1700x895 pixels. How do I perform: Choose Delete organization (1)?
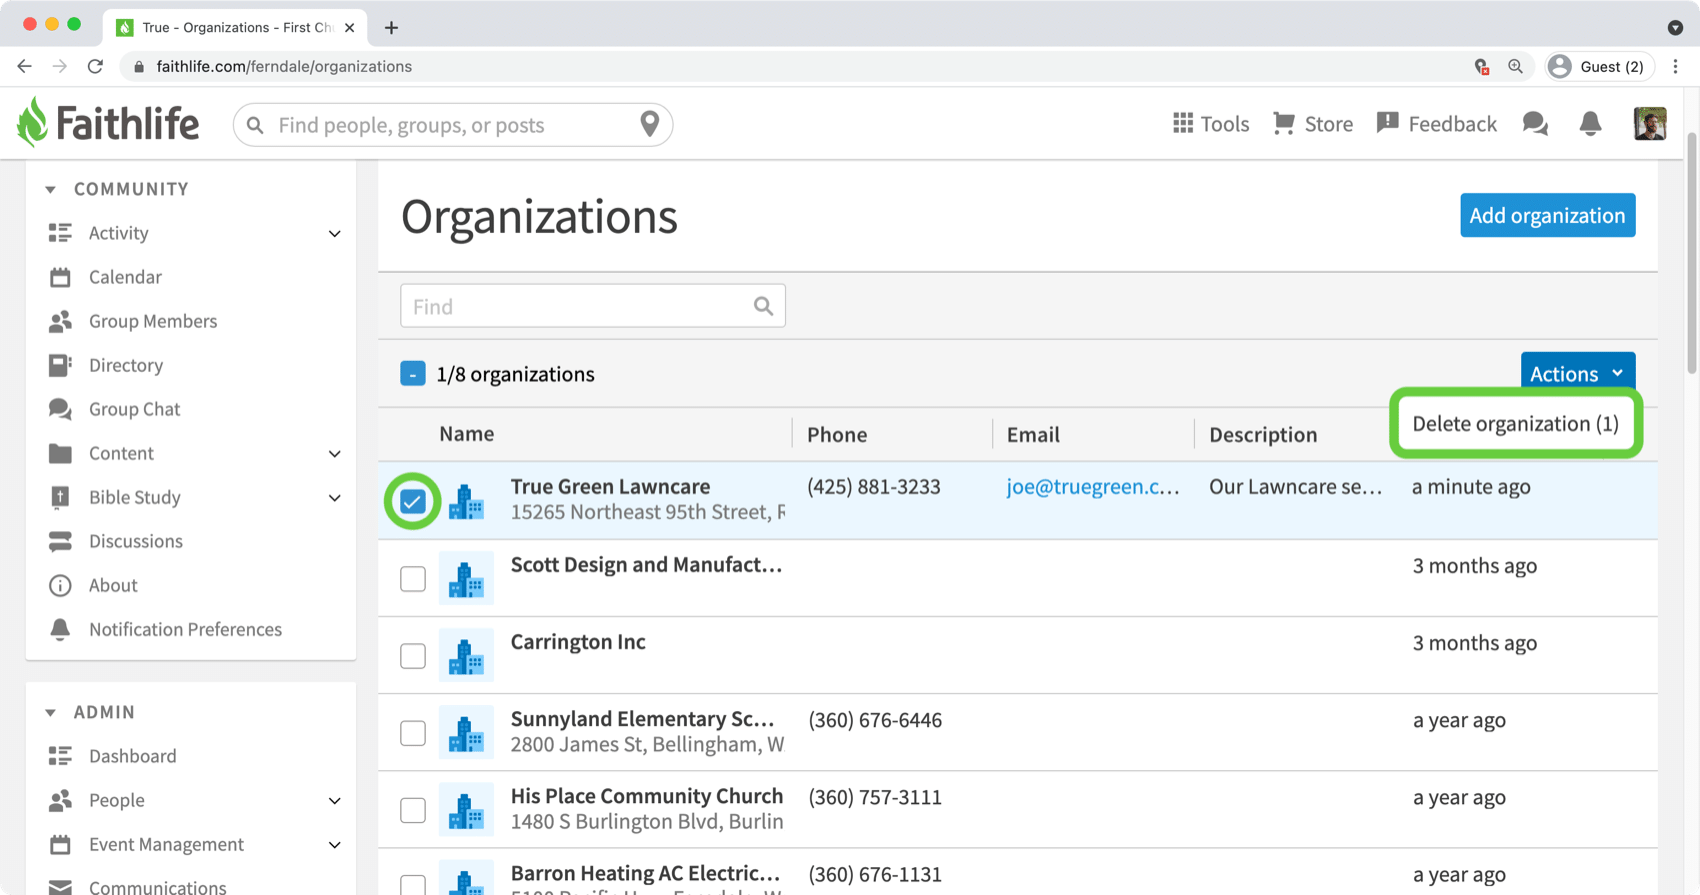(1515, 423)
